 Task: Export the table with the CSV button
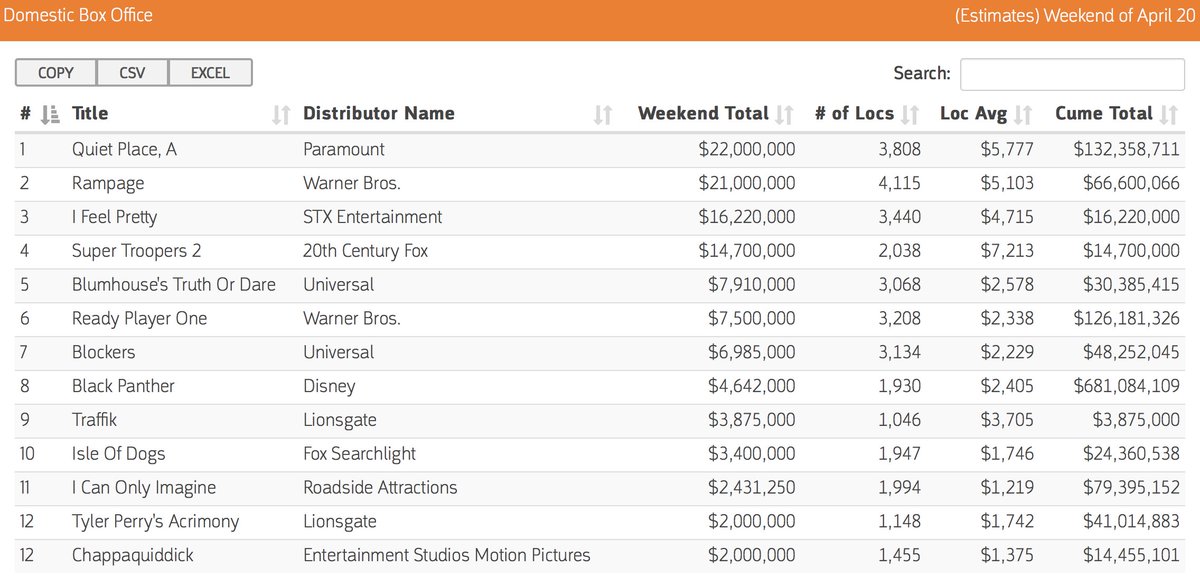click(132, 73)
